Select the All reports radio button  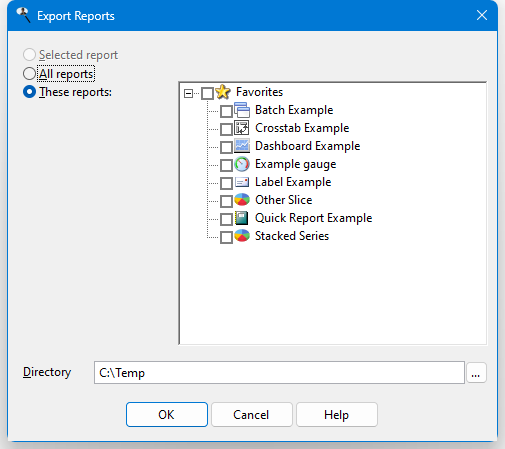[x=29, y=74]
